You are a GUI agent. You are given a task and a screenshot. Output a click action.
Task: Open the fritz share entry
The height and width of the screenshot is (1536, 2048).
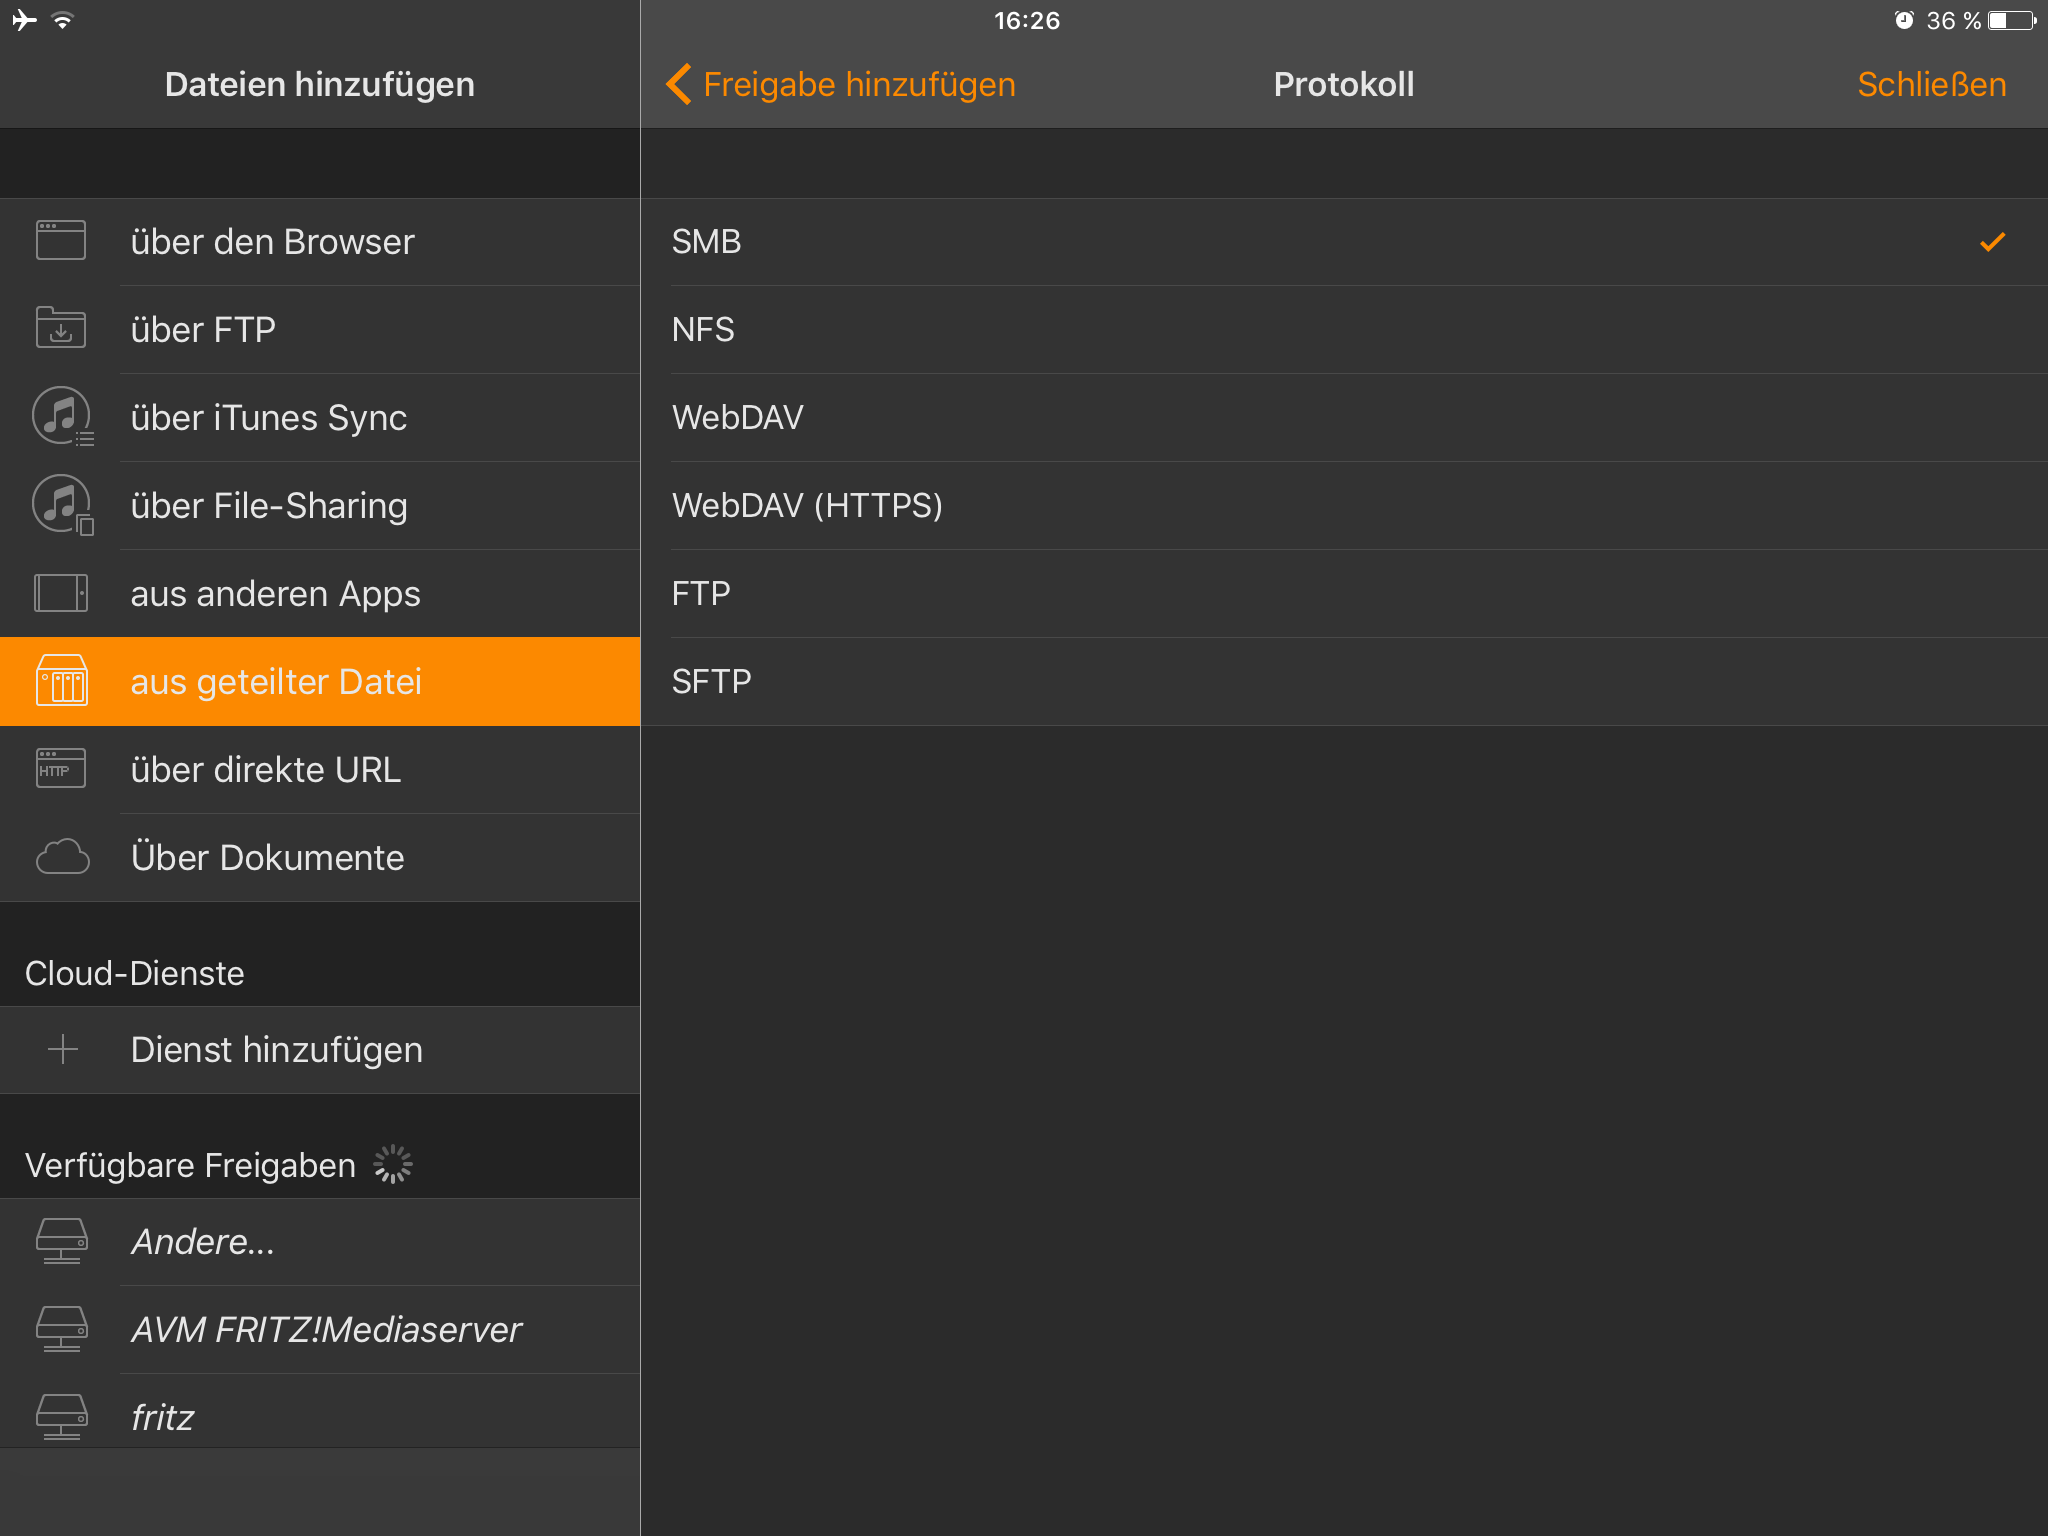coord(162,1418)
